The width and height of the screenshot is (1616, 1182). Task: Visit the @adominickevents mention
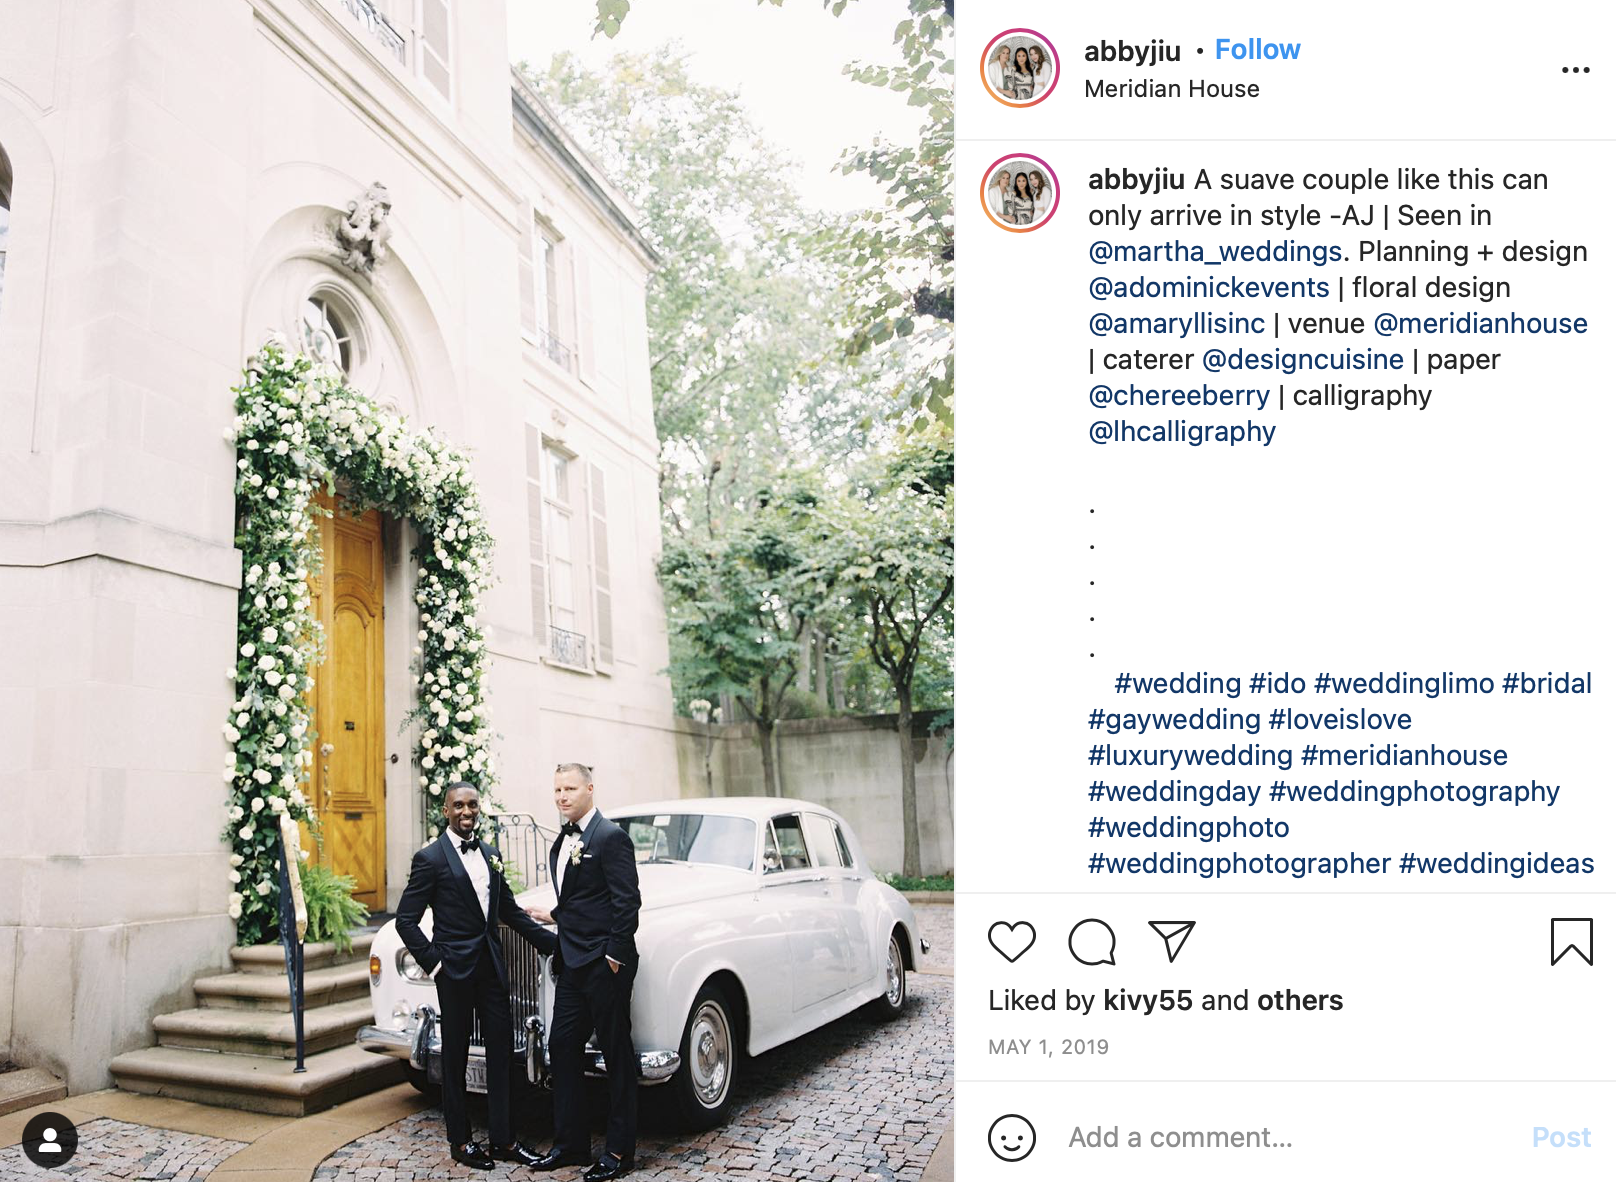[1208, 287]
